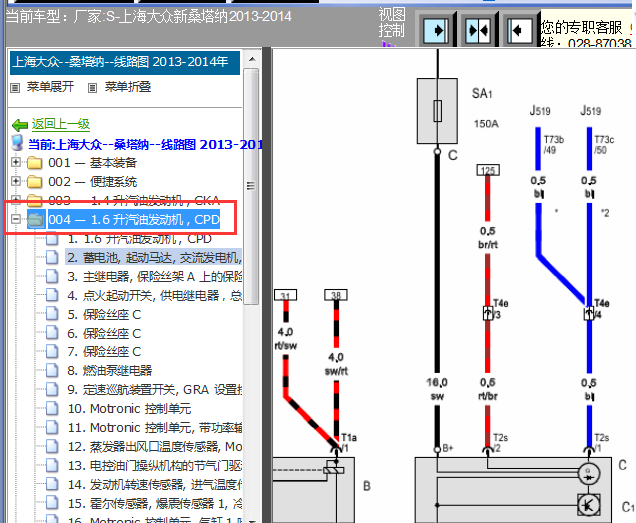Click the SA1 150A fuse symbol in diagram
The image size is (636, 523).
pos(437,111)
